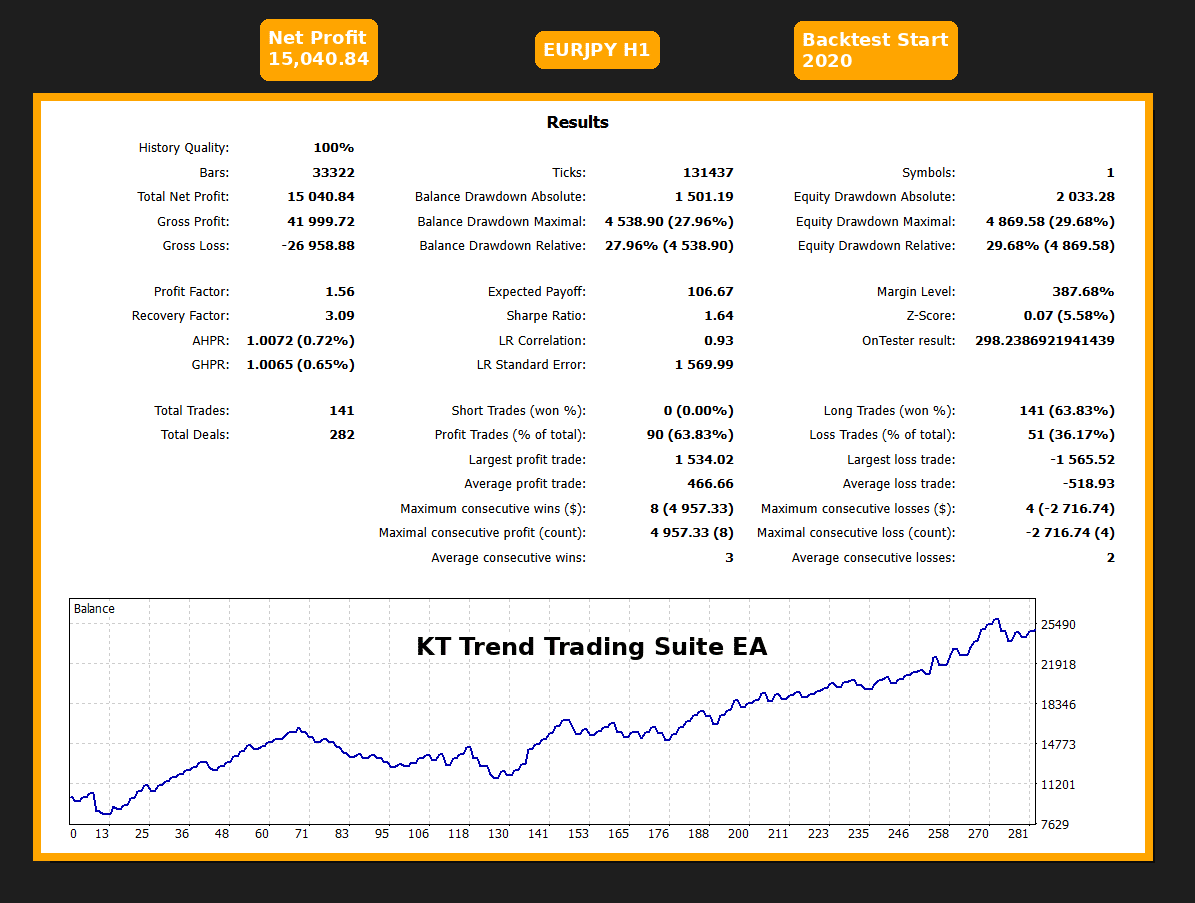Select Maximum consecutive wins value 8 (4 957.33)
The height and width of the screenshot is (903, 1195).
point(692,508)
